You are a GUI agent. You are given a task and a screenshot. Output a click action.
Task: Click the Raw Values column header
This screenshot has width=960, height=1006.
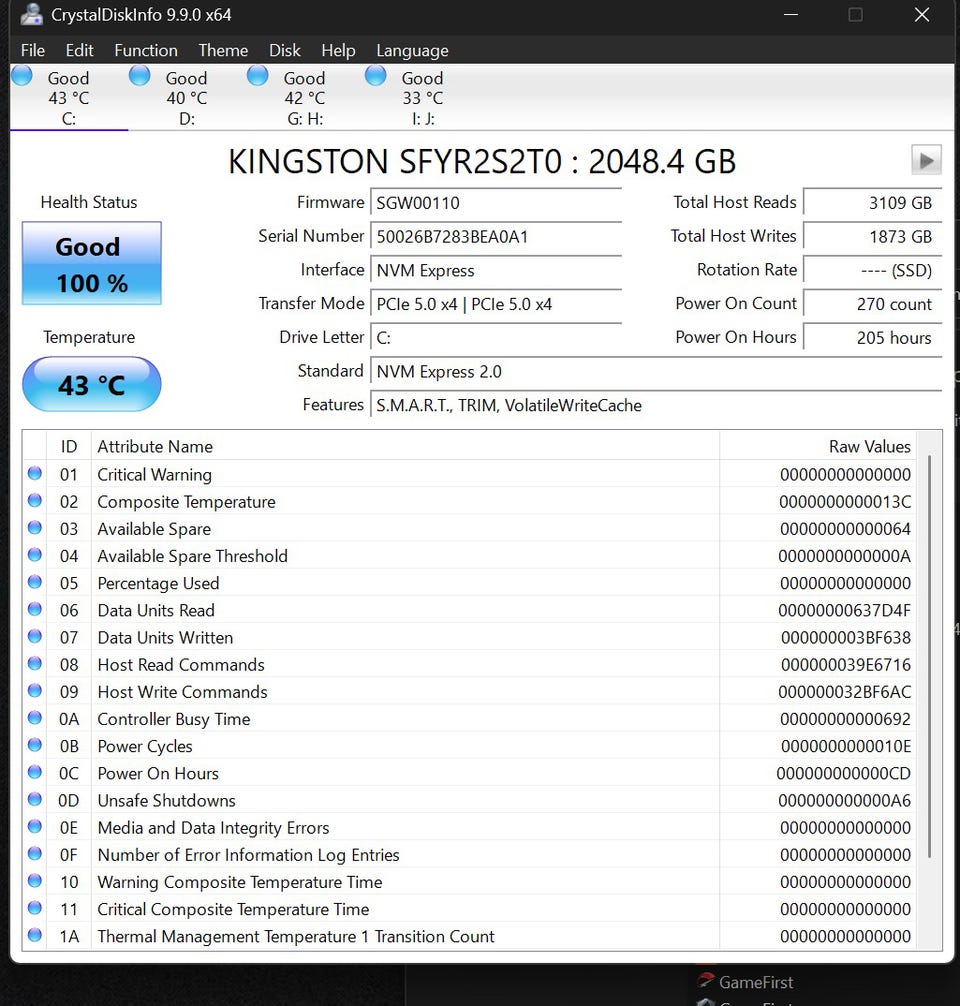[818, 446]
